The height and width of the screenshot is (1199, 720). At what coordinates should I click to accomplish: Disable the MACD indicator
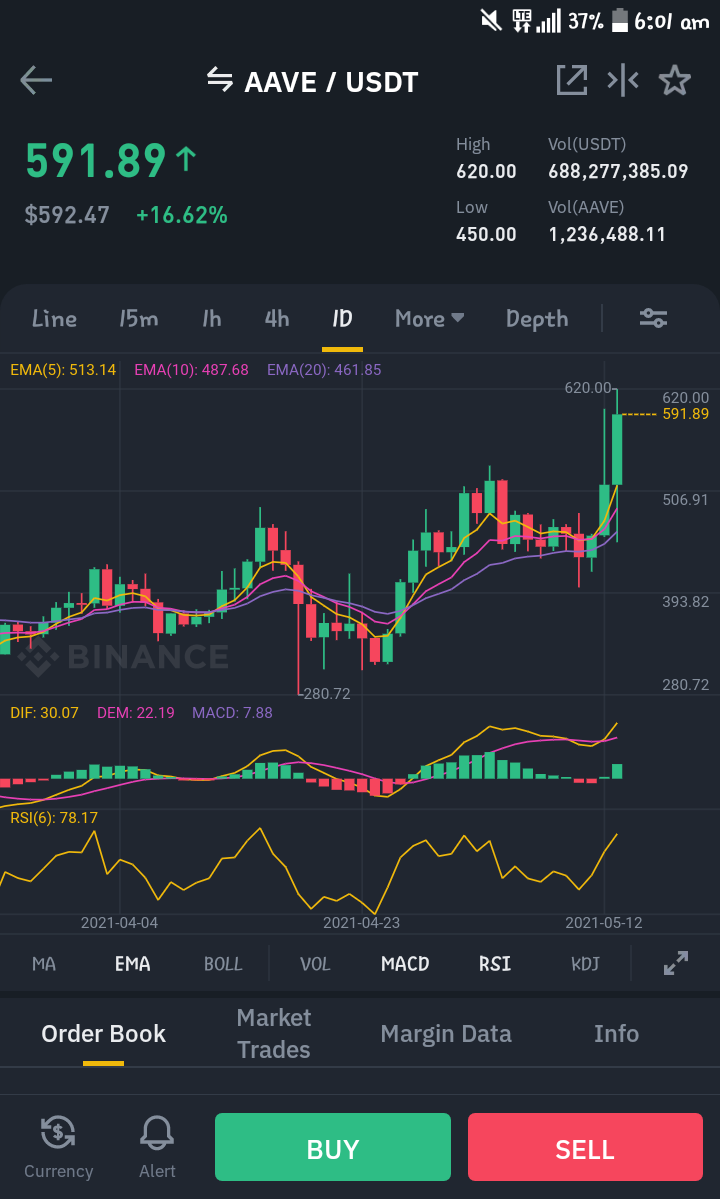click(x=405, y=963)
